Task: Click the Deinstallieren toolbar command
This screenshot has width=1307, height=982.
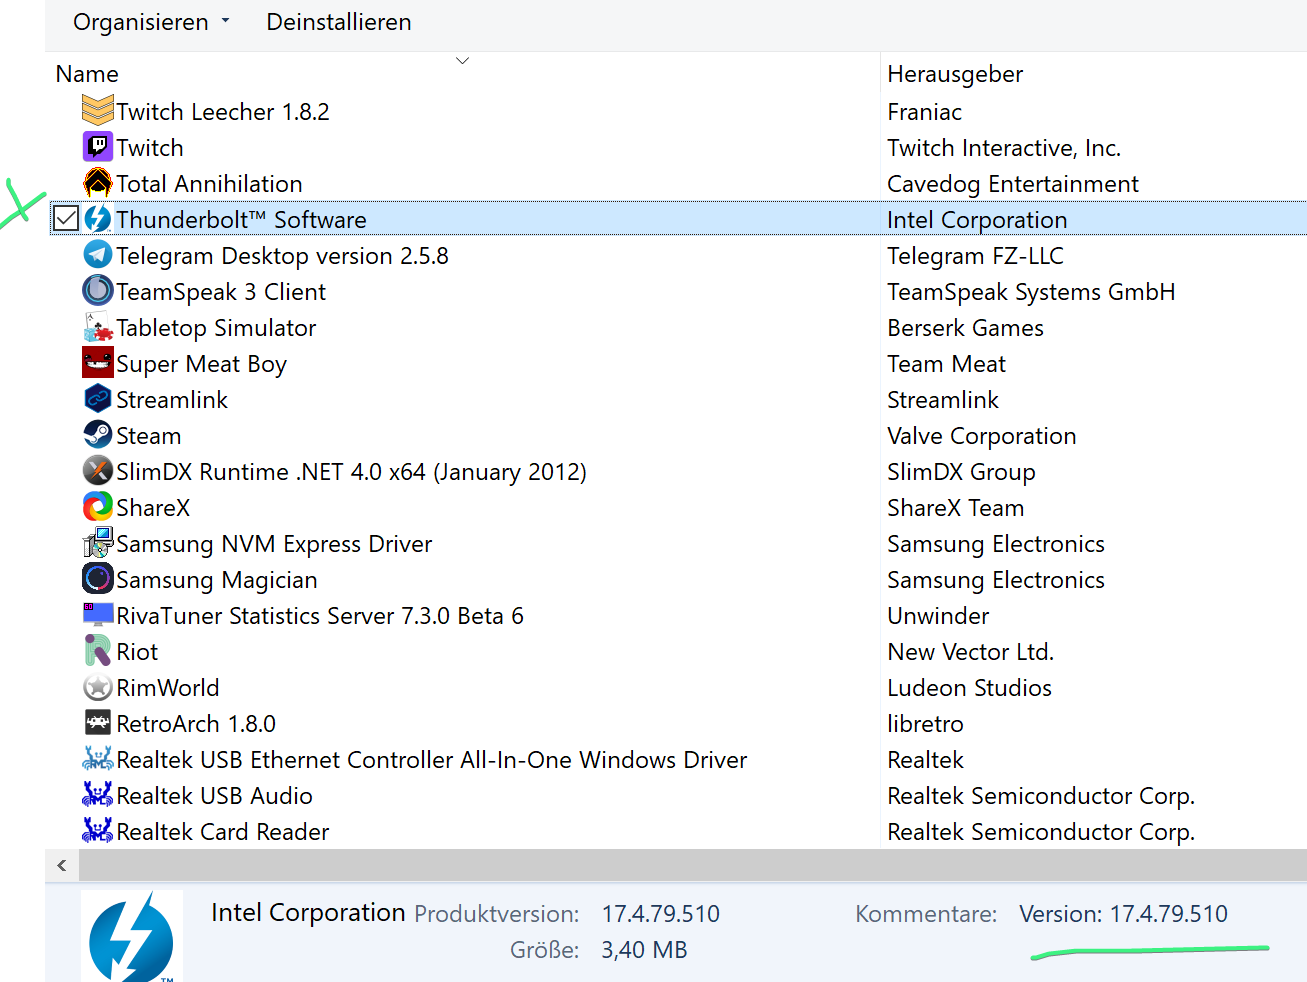Action: click(338, 22)
